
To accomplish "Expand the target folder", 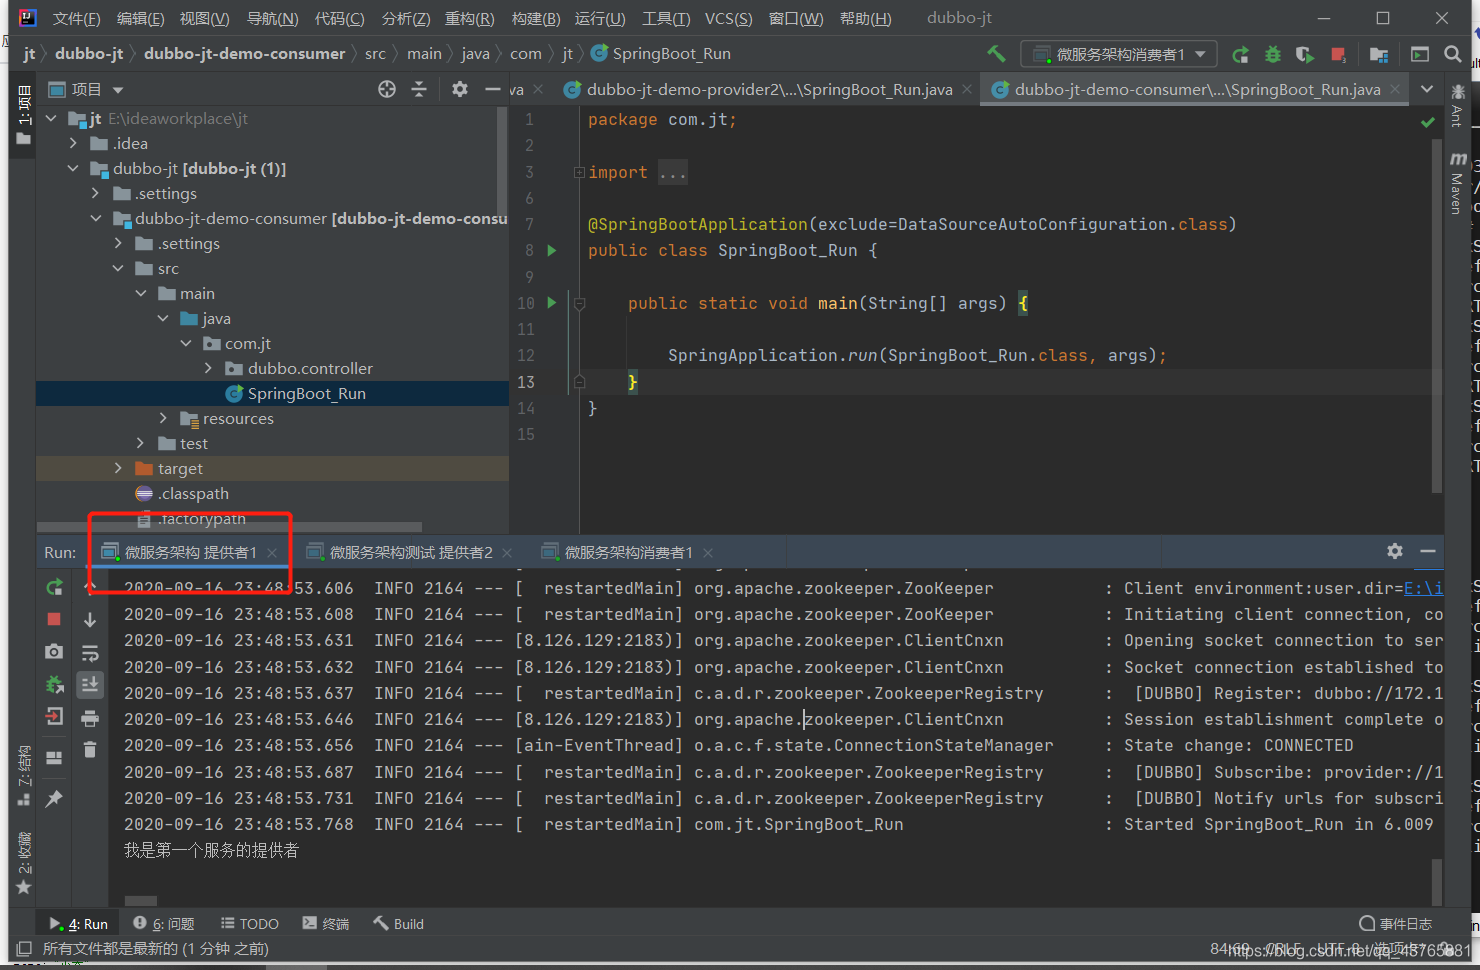I will click(x=118, y=468).
